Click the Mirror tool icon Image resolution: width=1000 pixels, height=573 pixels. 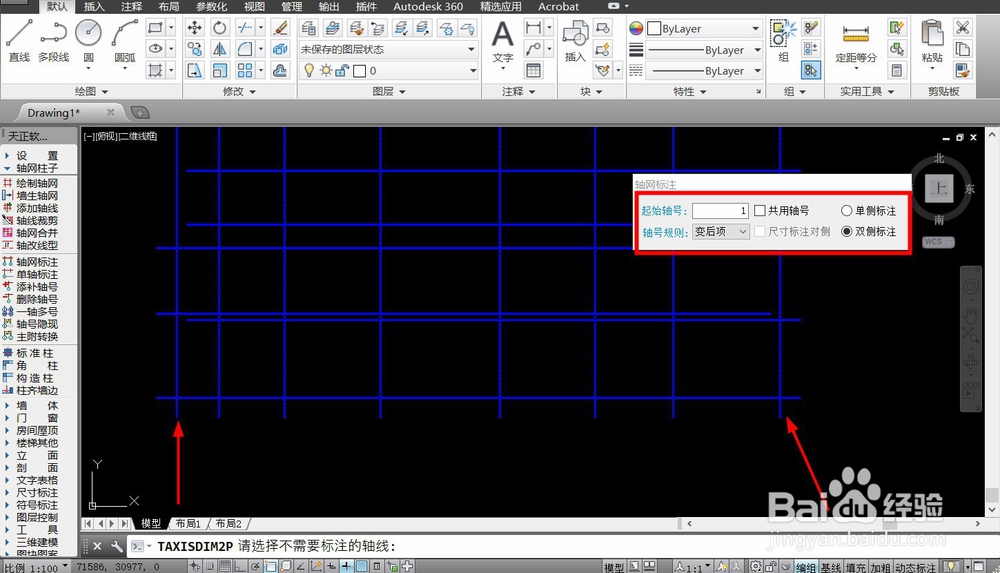(x=219, y=48)
